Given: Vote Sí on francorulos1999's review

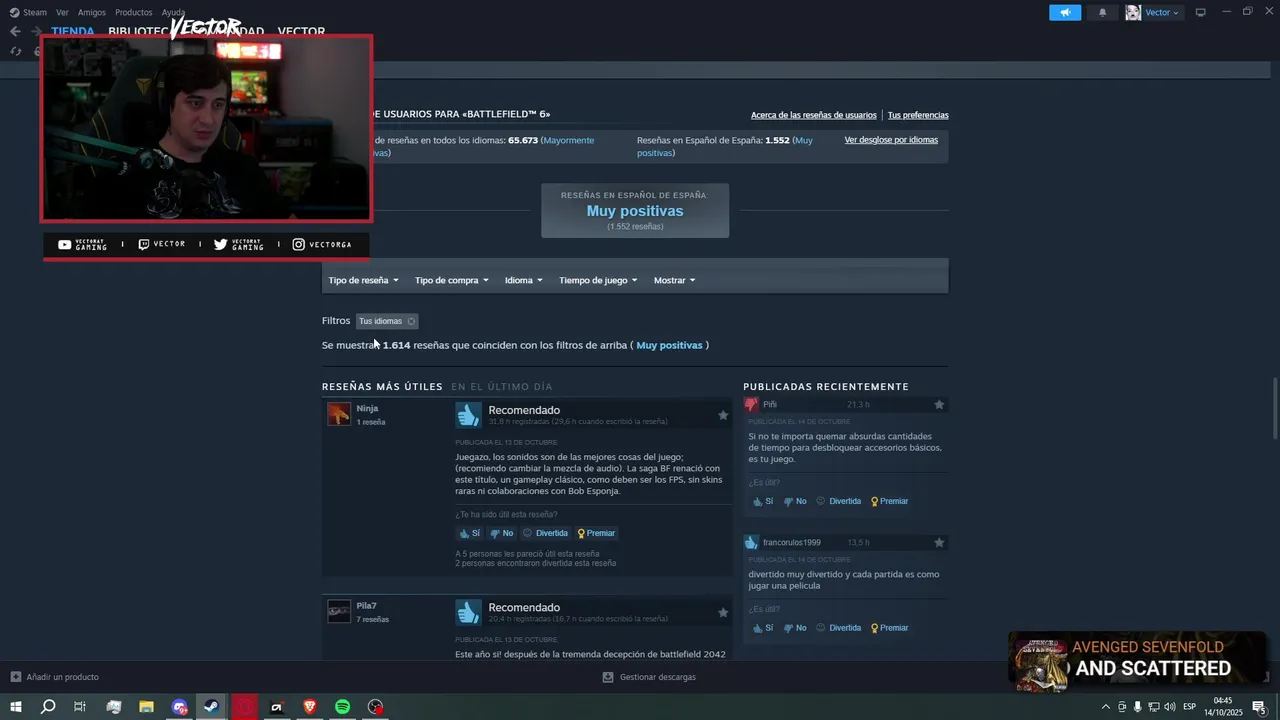Looking at the screenshot, I should pos(763,628).
